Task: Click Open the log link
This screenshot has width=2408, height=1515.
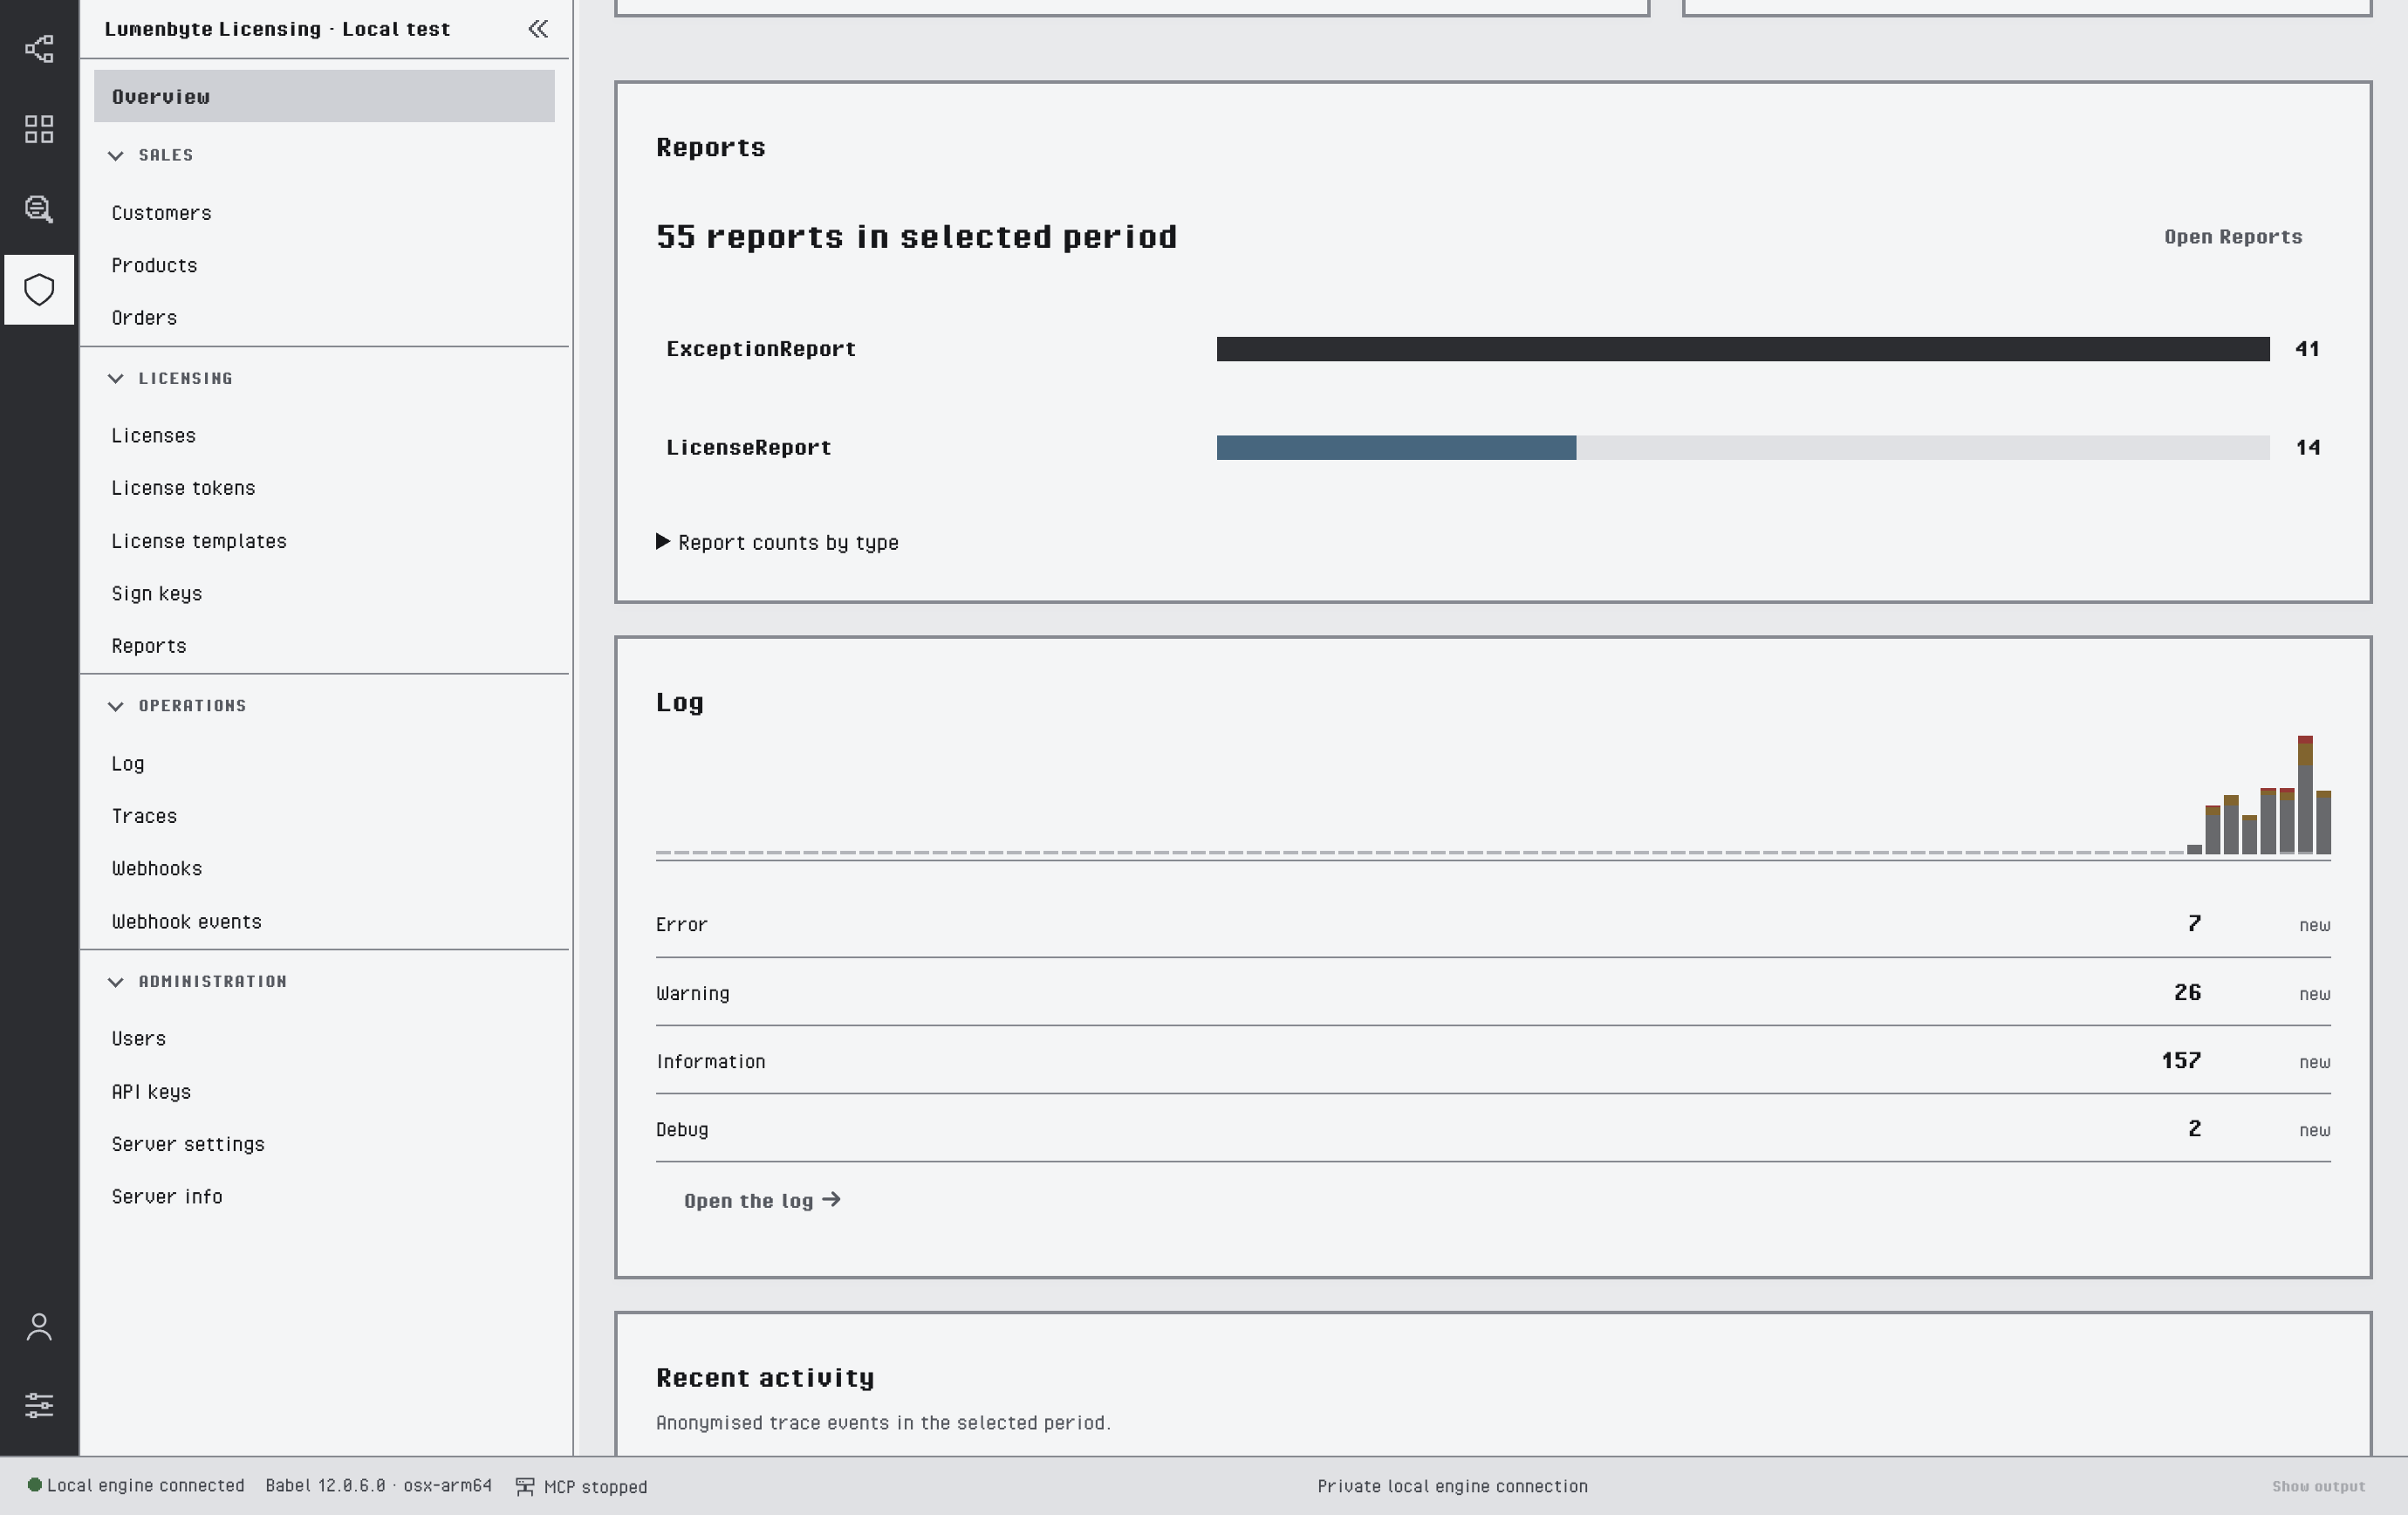Action: (x=762, y=1201)
